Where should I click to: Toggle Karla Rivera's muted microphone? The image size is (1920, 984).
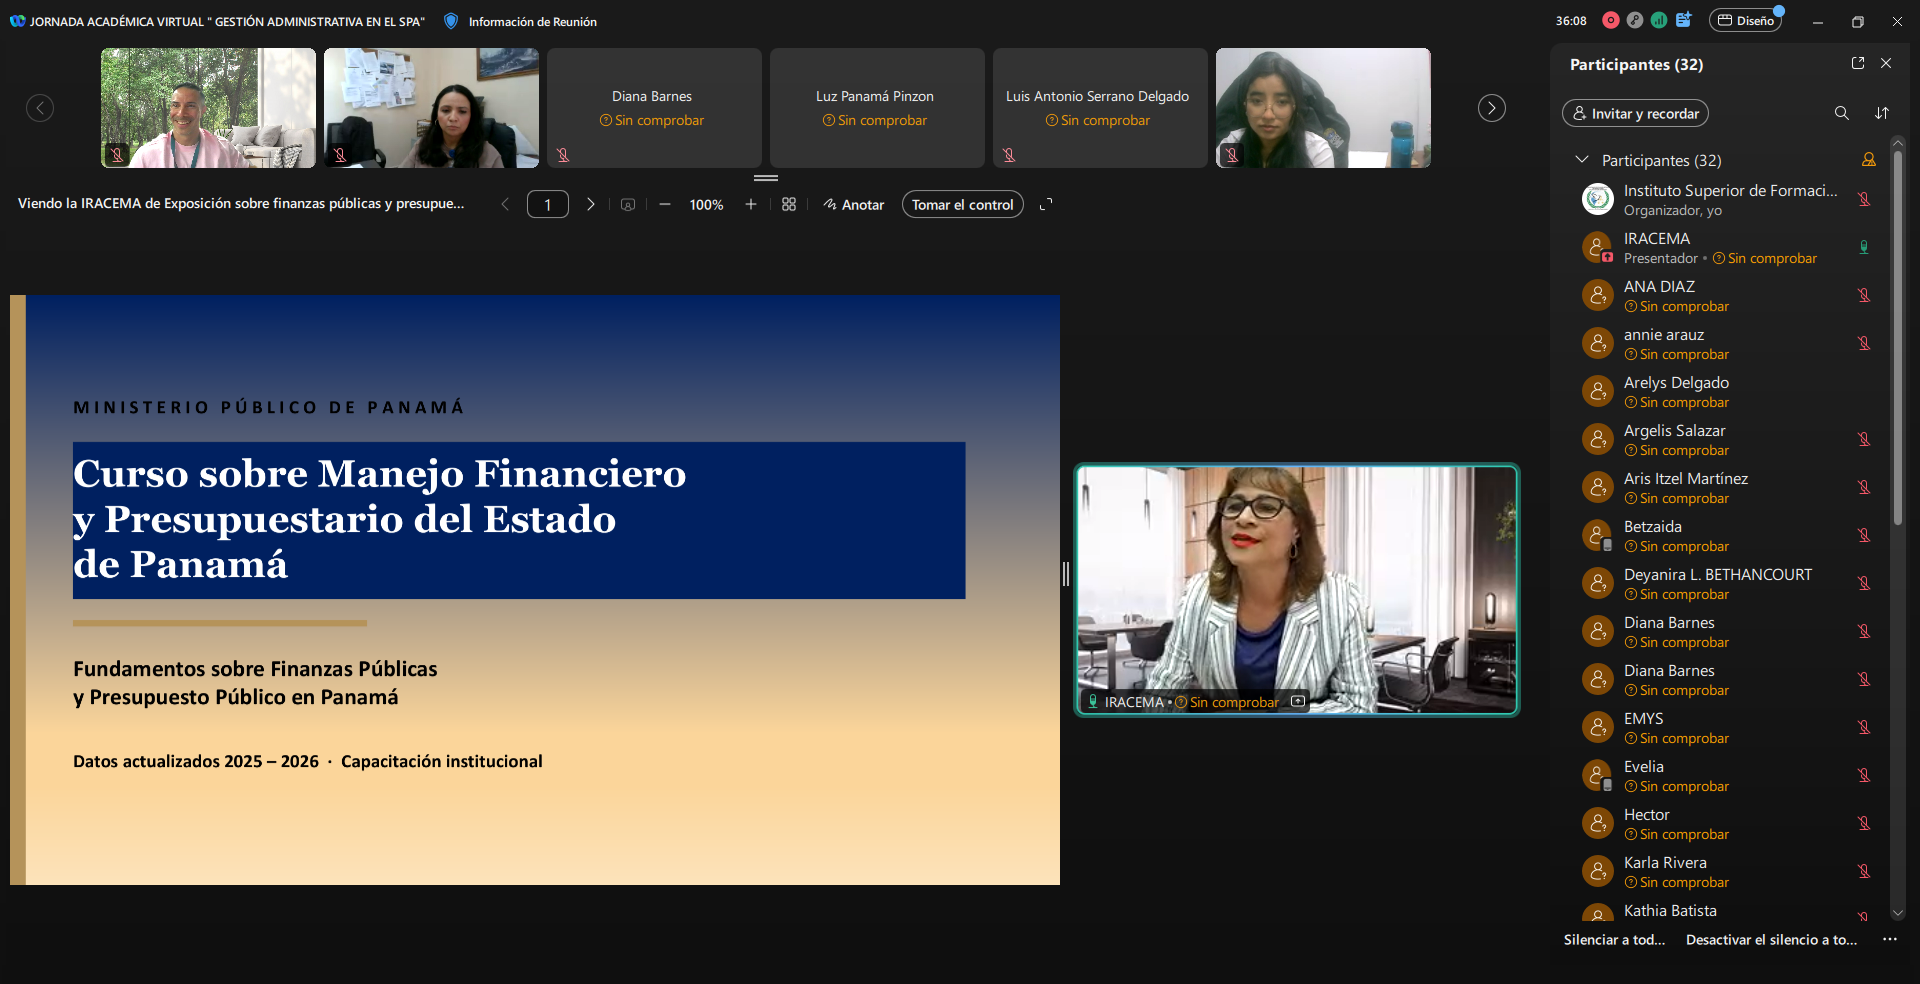1864,871
